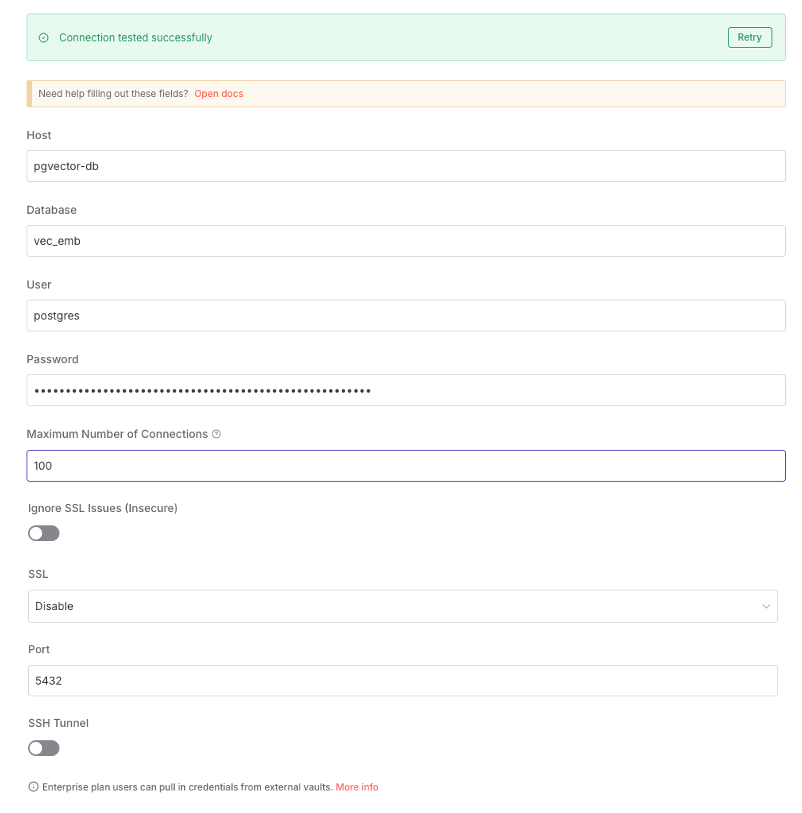Click the 'Need help filling out these fields?' text
Screen dimensions: 802x813
(113, 94)
